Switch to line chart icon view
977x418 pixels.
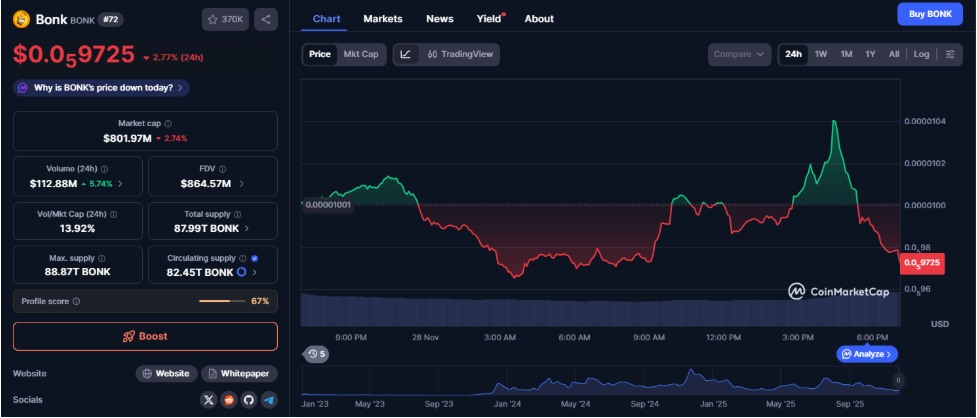coord(406,54)
